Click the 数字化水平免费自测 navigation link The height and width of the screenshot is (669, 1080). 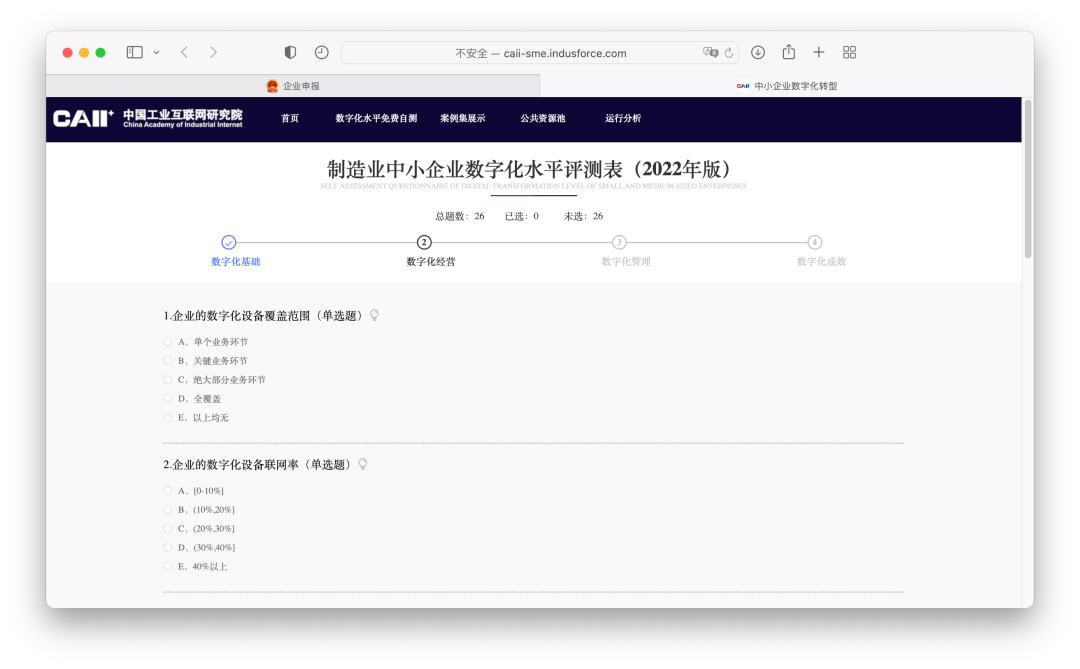tap(377, 117)
